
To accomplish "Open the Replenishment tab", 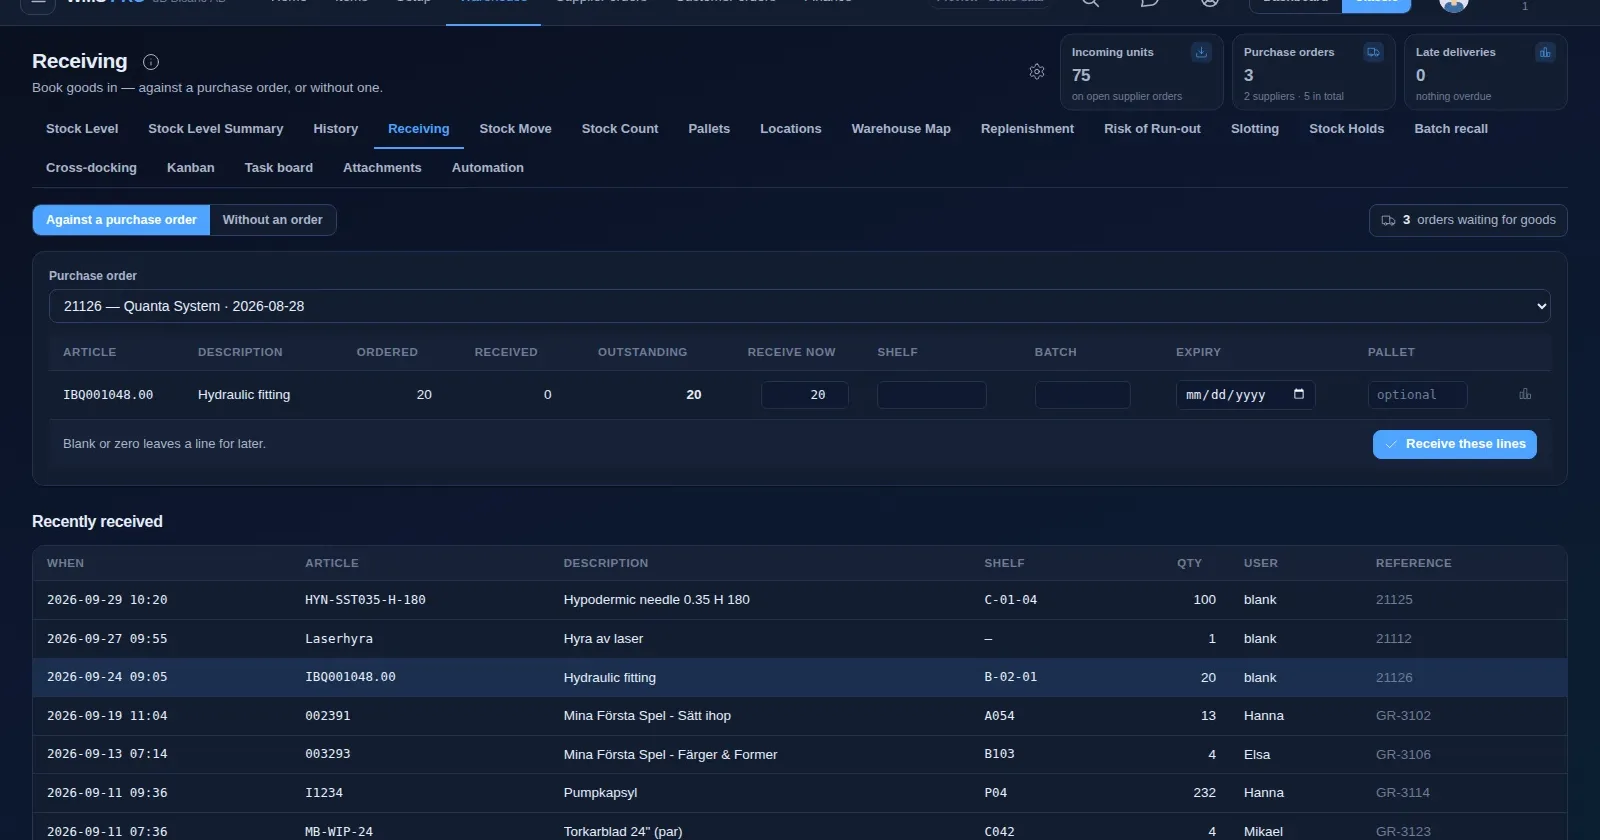I will 1027,129.
